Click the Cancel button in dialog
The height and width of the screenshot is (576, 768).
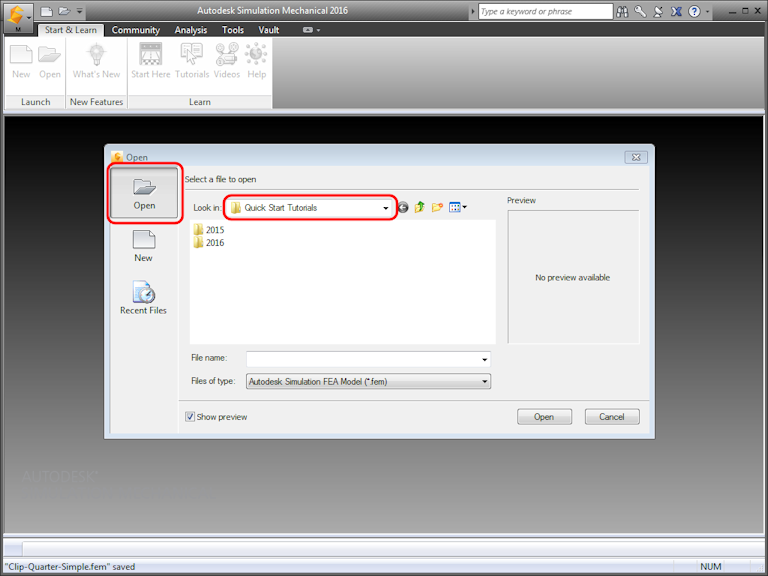pyautogui.click(x=612, y=417)
